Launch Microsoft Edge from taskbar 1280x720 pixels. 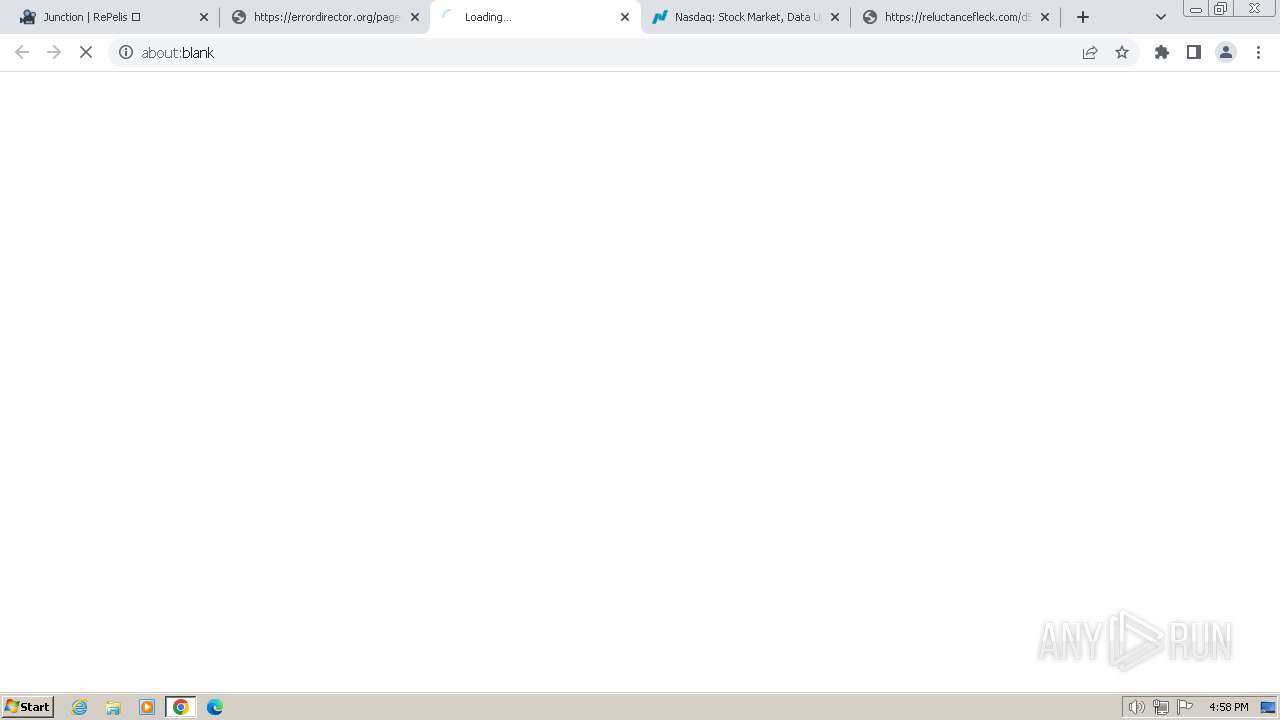[x=215, y=707]
